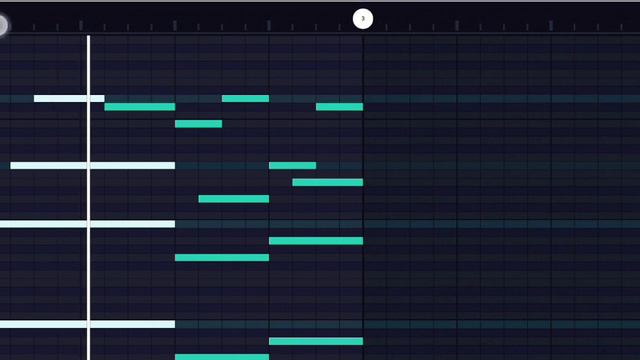Screen dimensions: 640x360
Task: Select the short white note in the topmost note row
Action: click(x=69, y=98)
